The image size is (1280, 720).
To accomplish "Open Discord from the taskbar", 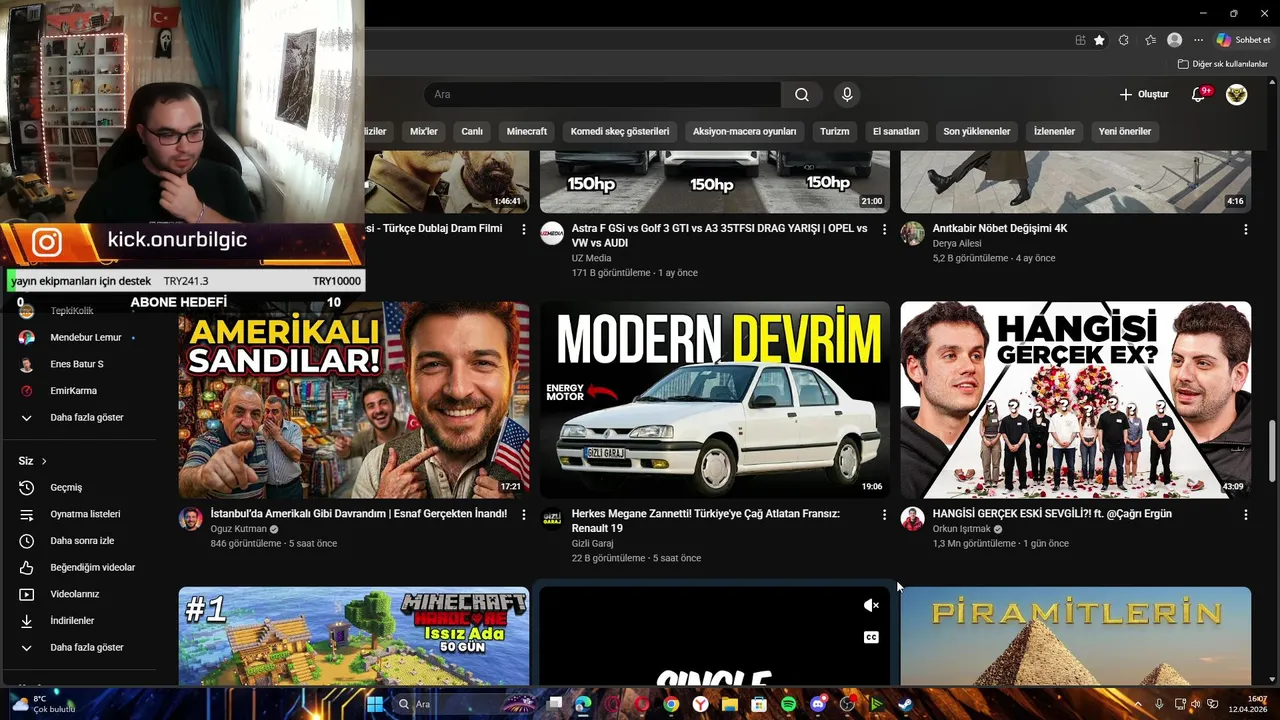I will tap(818, 704).
